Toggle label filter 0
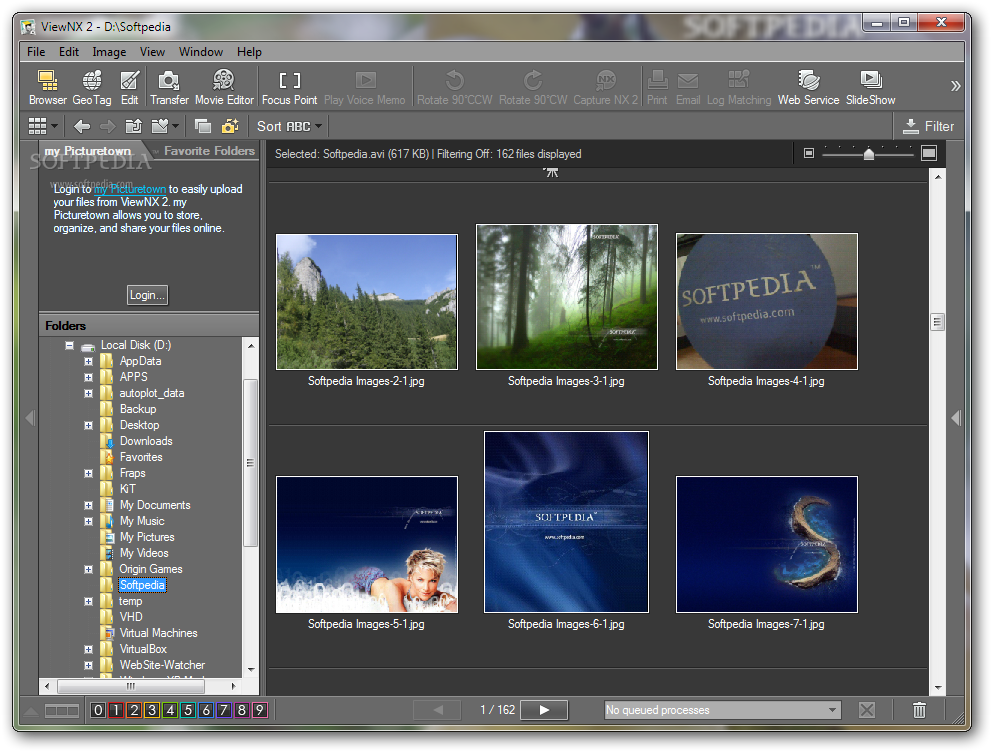 tap(98, 710)
